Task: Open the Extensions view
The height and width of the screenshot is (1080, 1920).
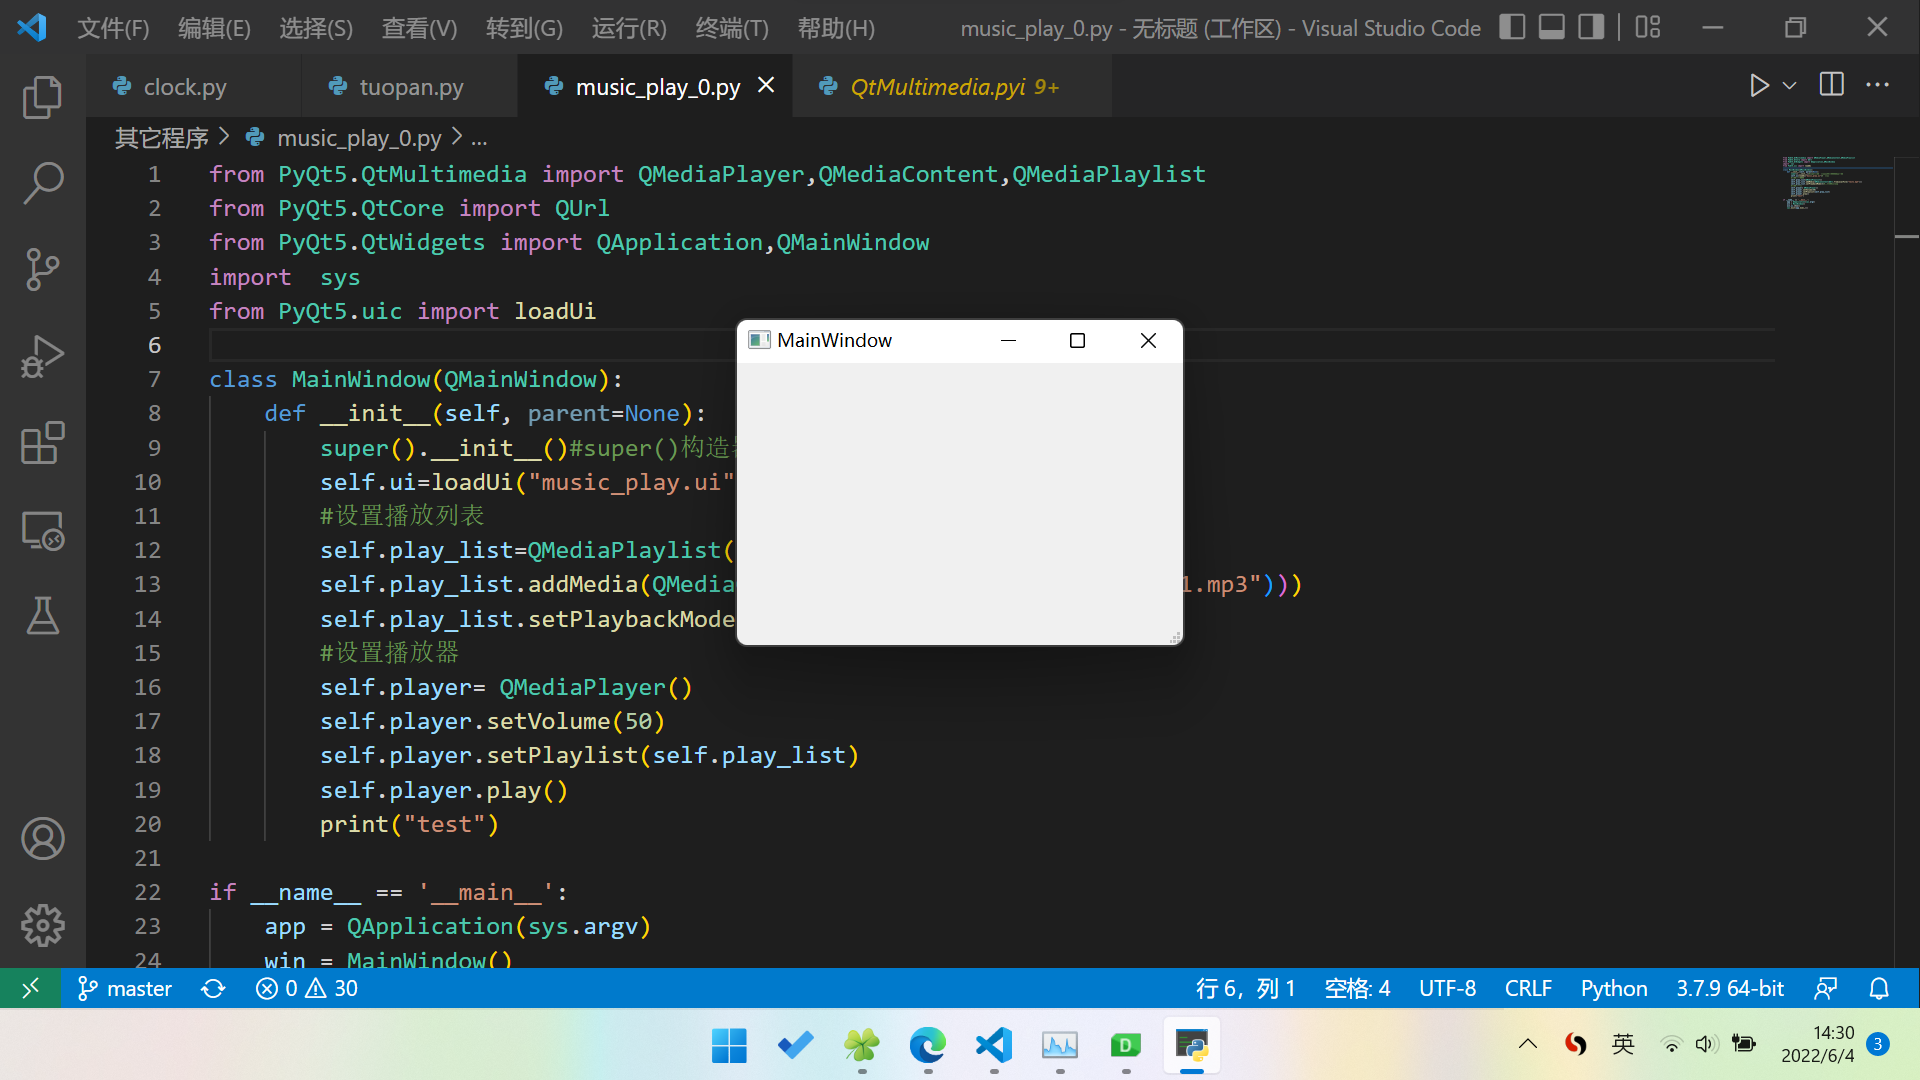Action: [x=42, y=442]
